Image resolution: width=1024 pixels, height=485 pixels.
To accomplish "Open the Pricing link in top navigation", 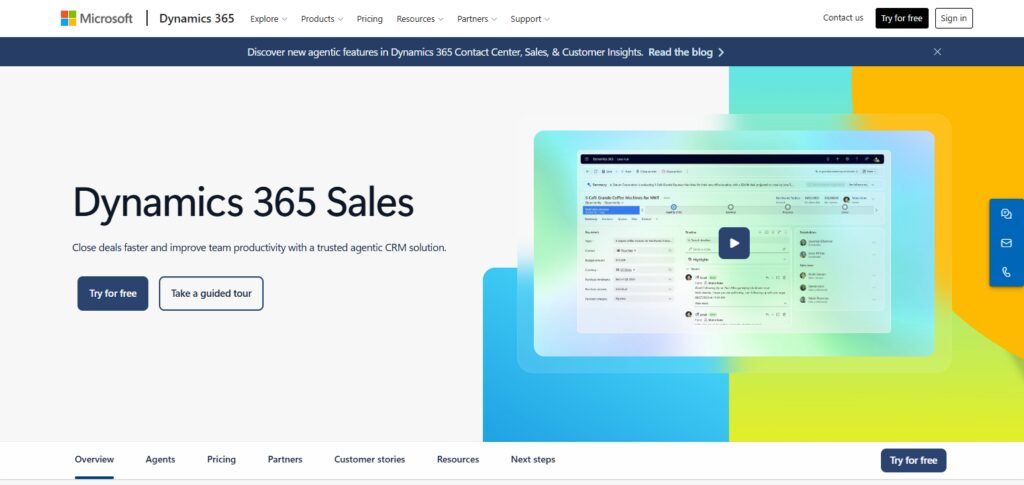I will [x=370, y=19].
